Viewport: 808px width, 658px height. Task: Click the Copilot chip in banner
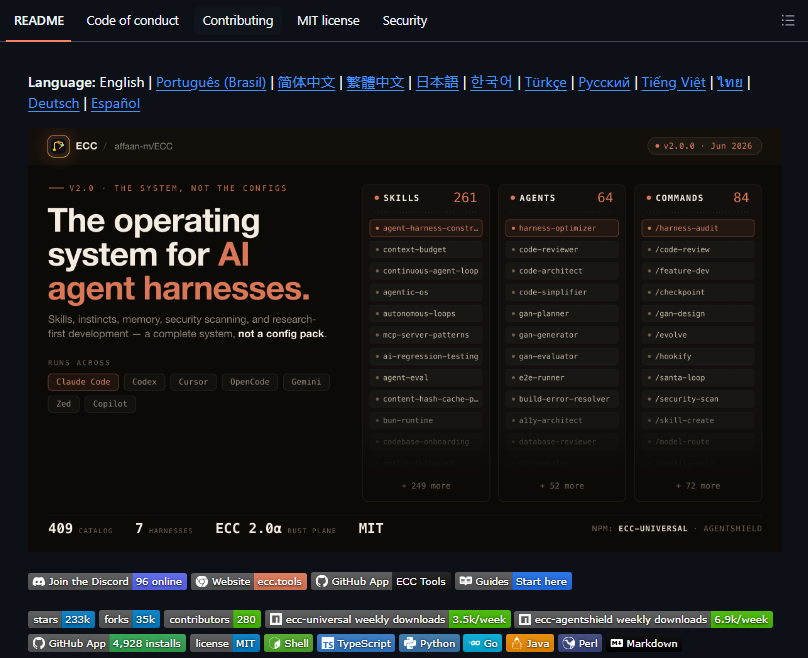point(110,404)
